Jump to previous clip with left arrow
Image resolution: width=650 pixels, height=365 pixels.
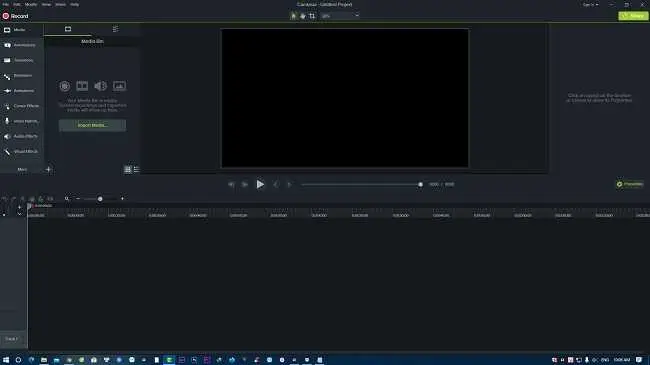(276, 185)
